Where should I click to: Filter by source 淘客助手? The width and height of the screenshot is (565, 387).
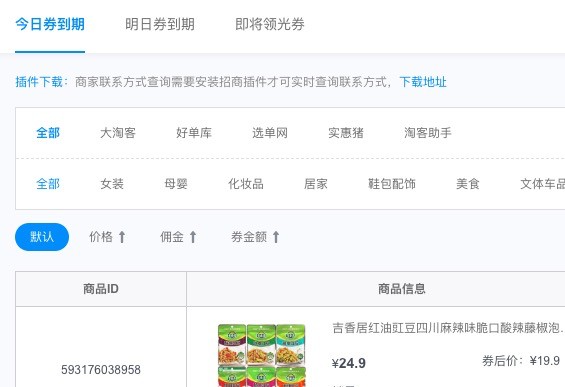[428, 133]
